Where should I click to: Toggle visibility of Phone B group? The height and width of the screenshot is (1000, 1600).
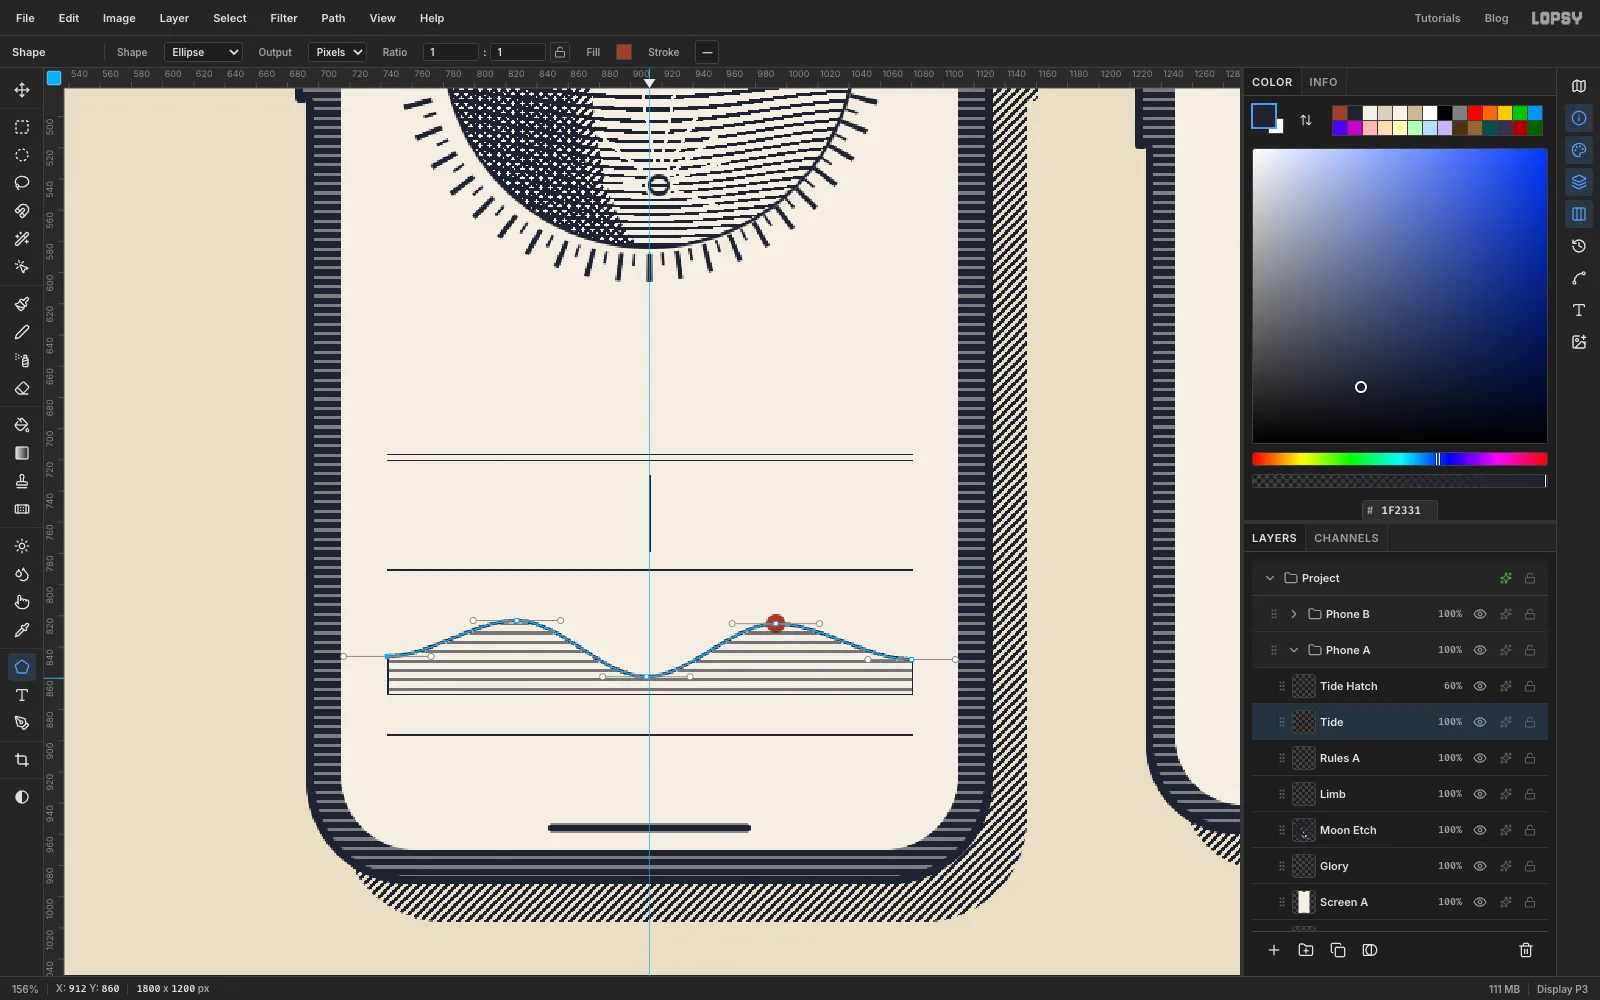click(x=1480, y=614)
